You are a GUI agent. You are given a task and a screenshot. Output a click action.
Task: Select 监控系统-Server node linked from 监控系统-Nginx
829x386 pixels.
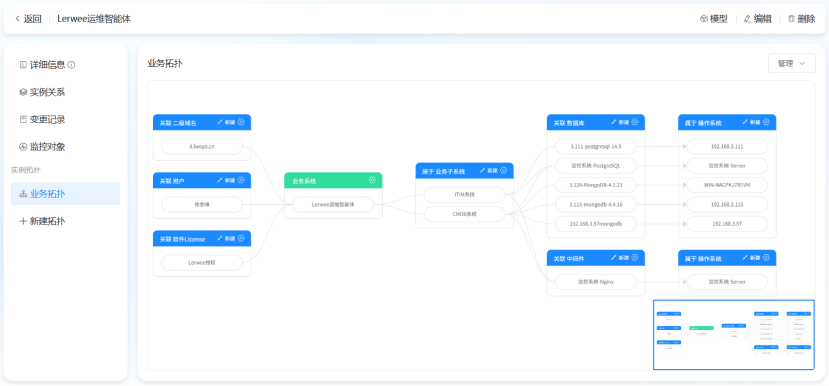point(727,282)
